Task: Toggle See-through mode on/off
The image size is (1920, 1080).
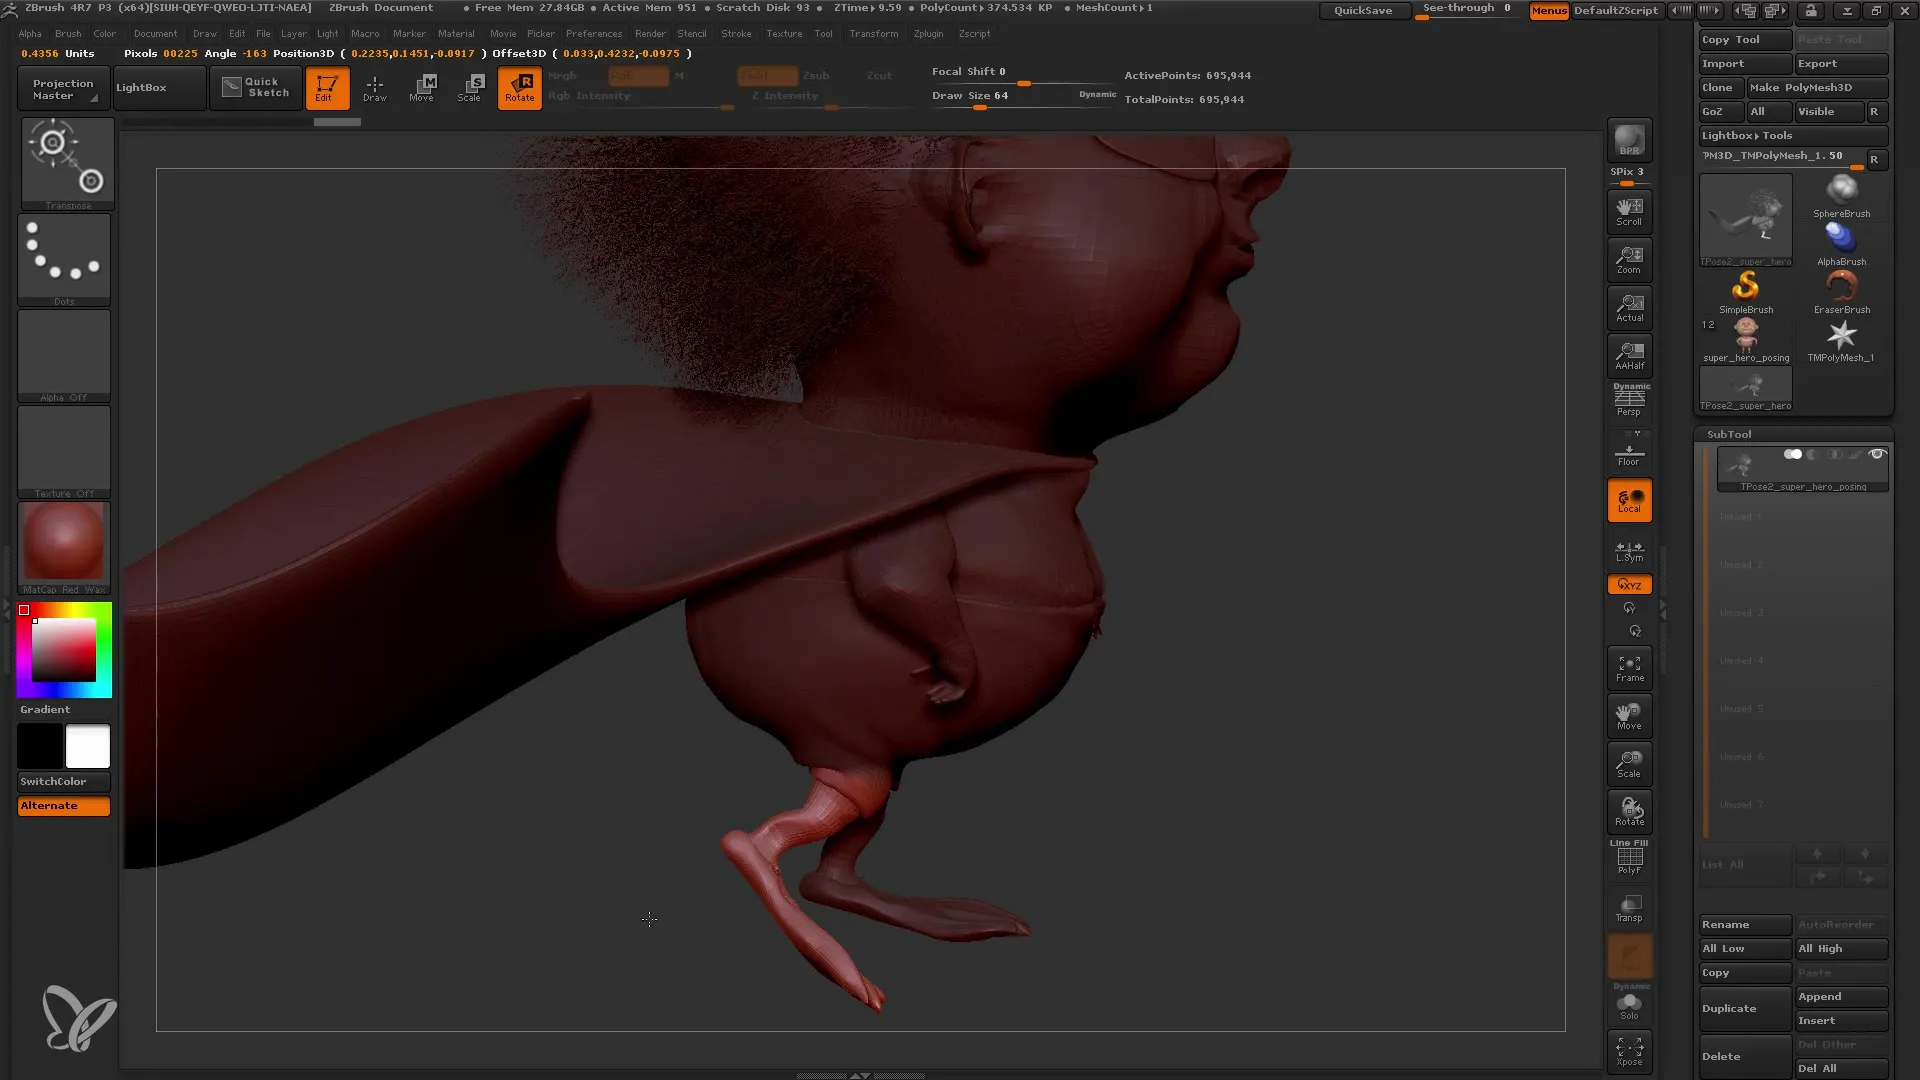Action: coord(1468,11)
